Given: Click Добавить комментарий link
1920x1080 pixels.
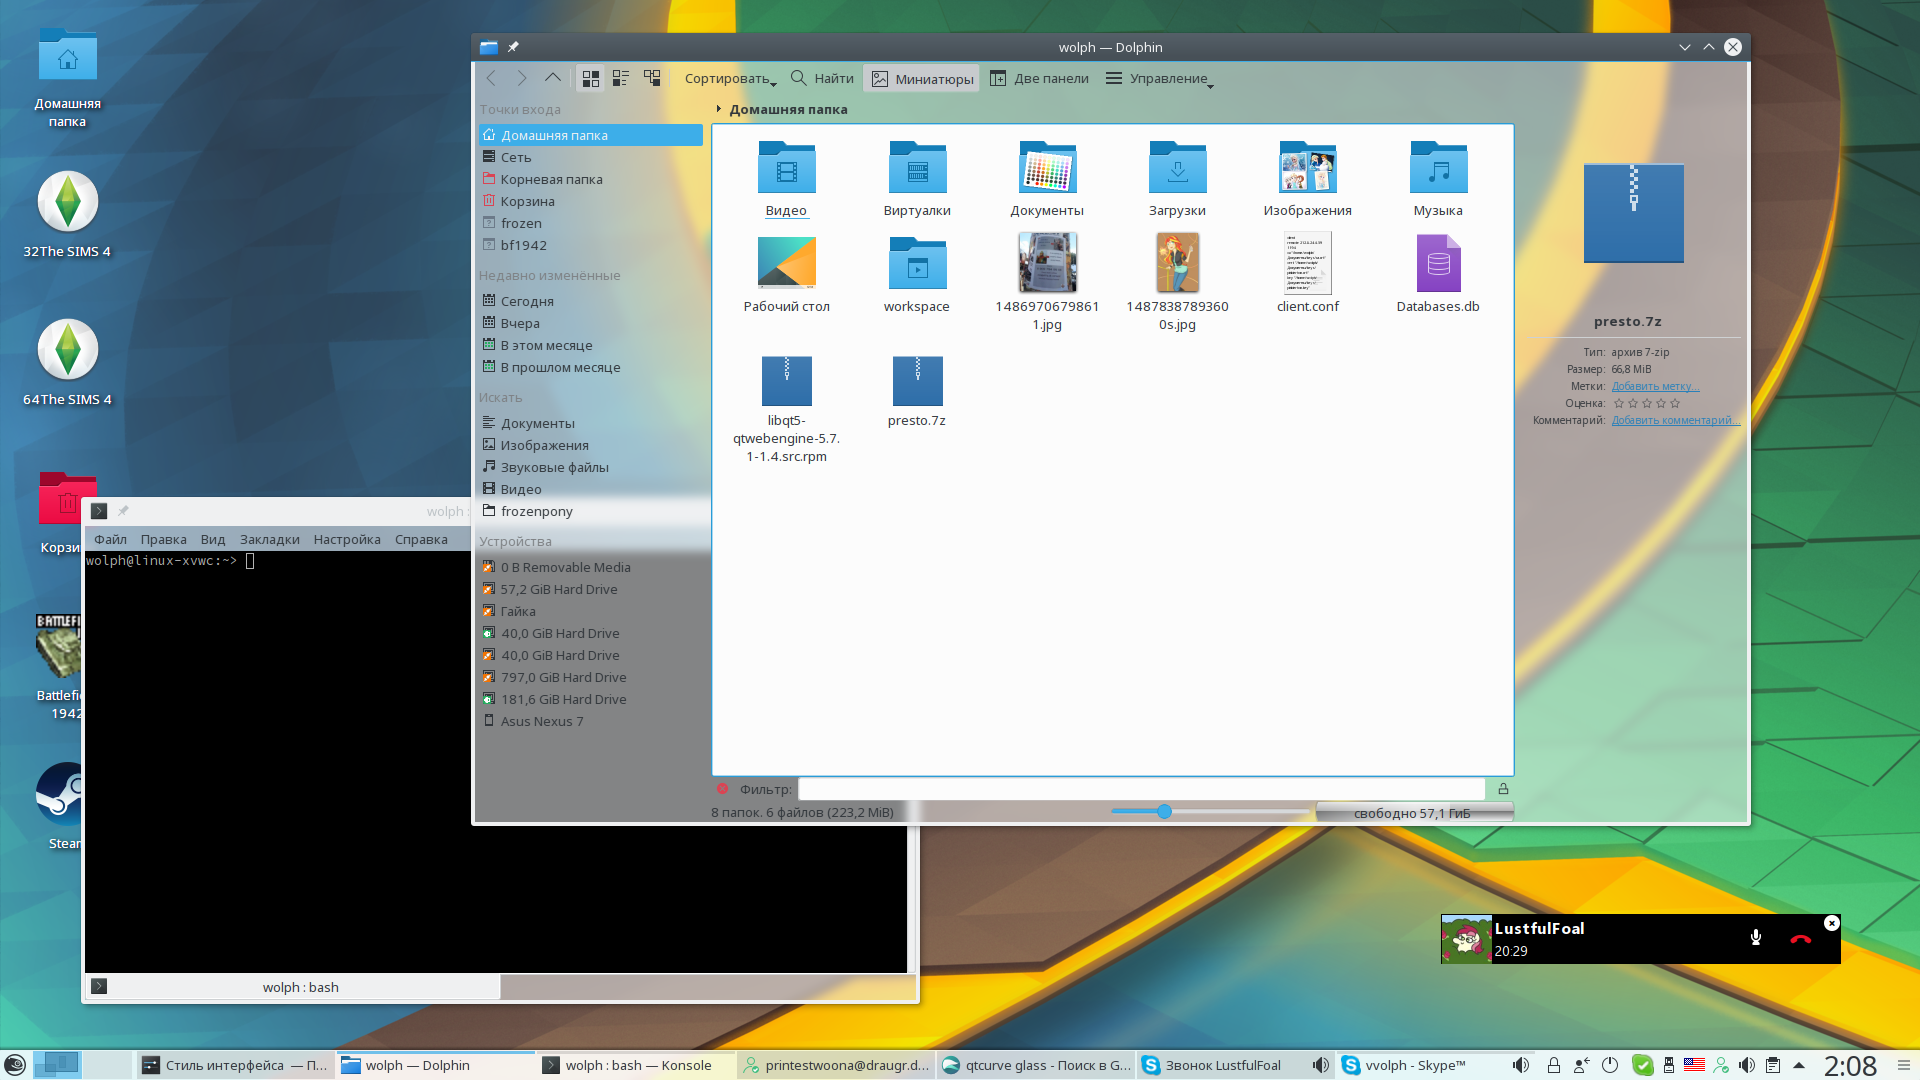Looking at the screenshot, I should (x=1675, y=420).
